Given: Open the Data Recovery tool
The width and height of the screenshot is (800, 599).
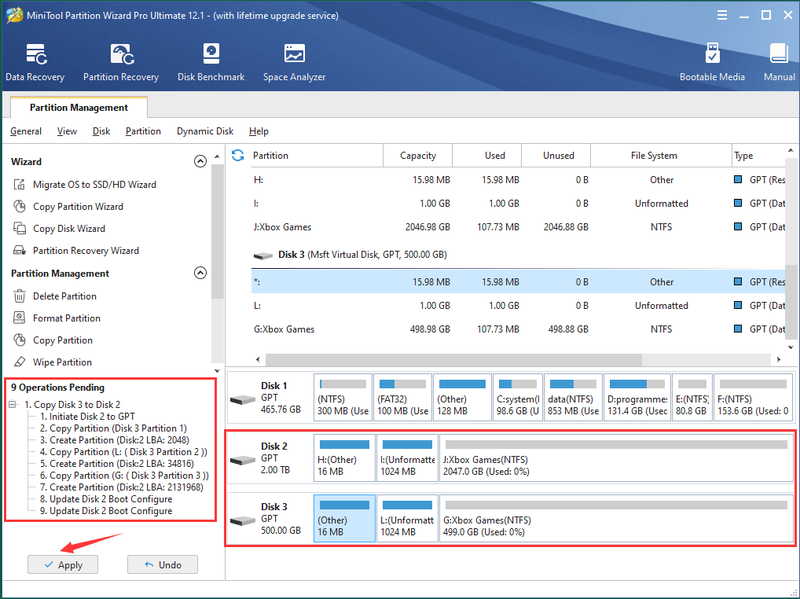Looking at the screenshot, I should [35, 63].
